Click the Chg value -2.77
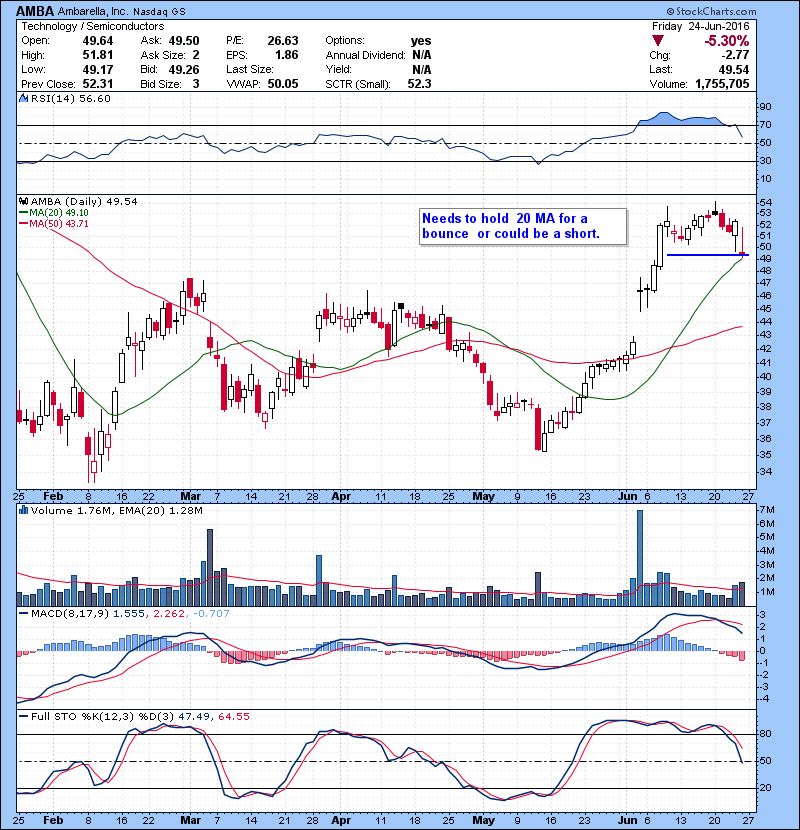Viewport: 800px width, 830px height. click(735, 55)
